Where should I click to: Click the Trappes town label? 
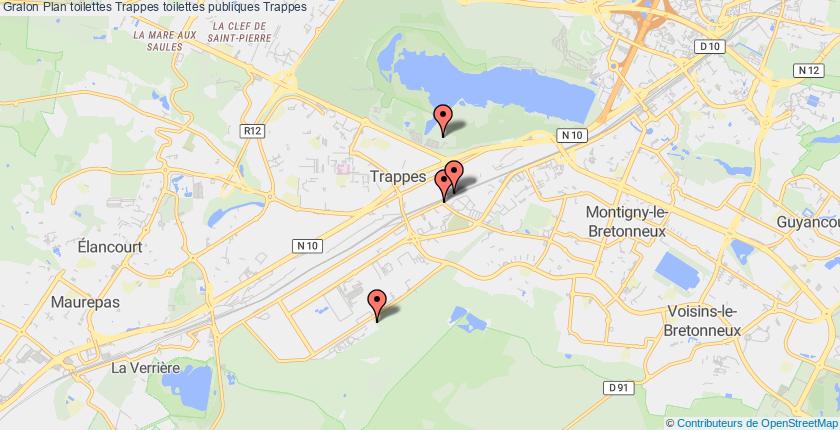399,177
